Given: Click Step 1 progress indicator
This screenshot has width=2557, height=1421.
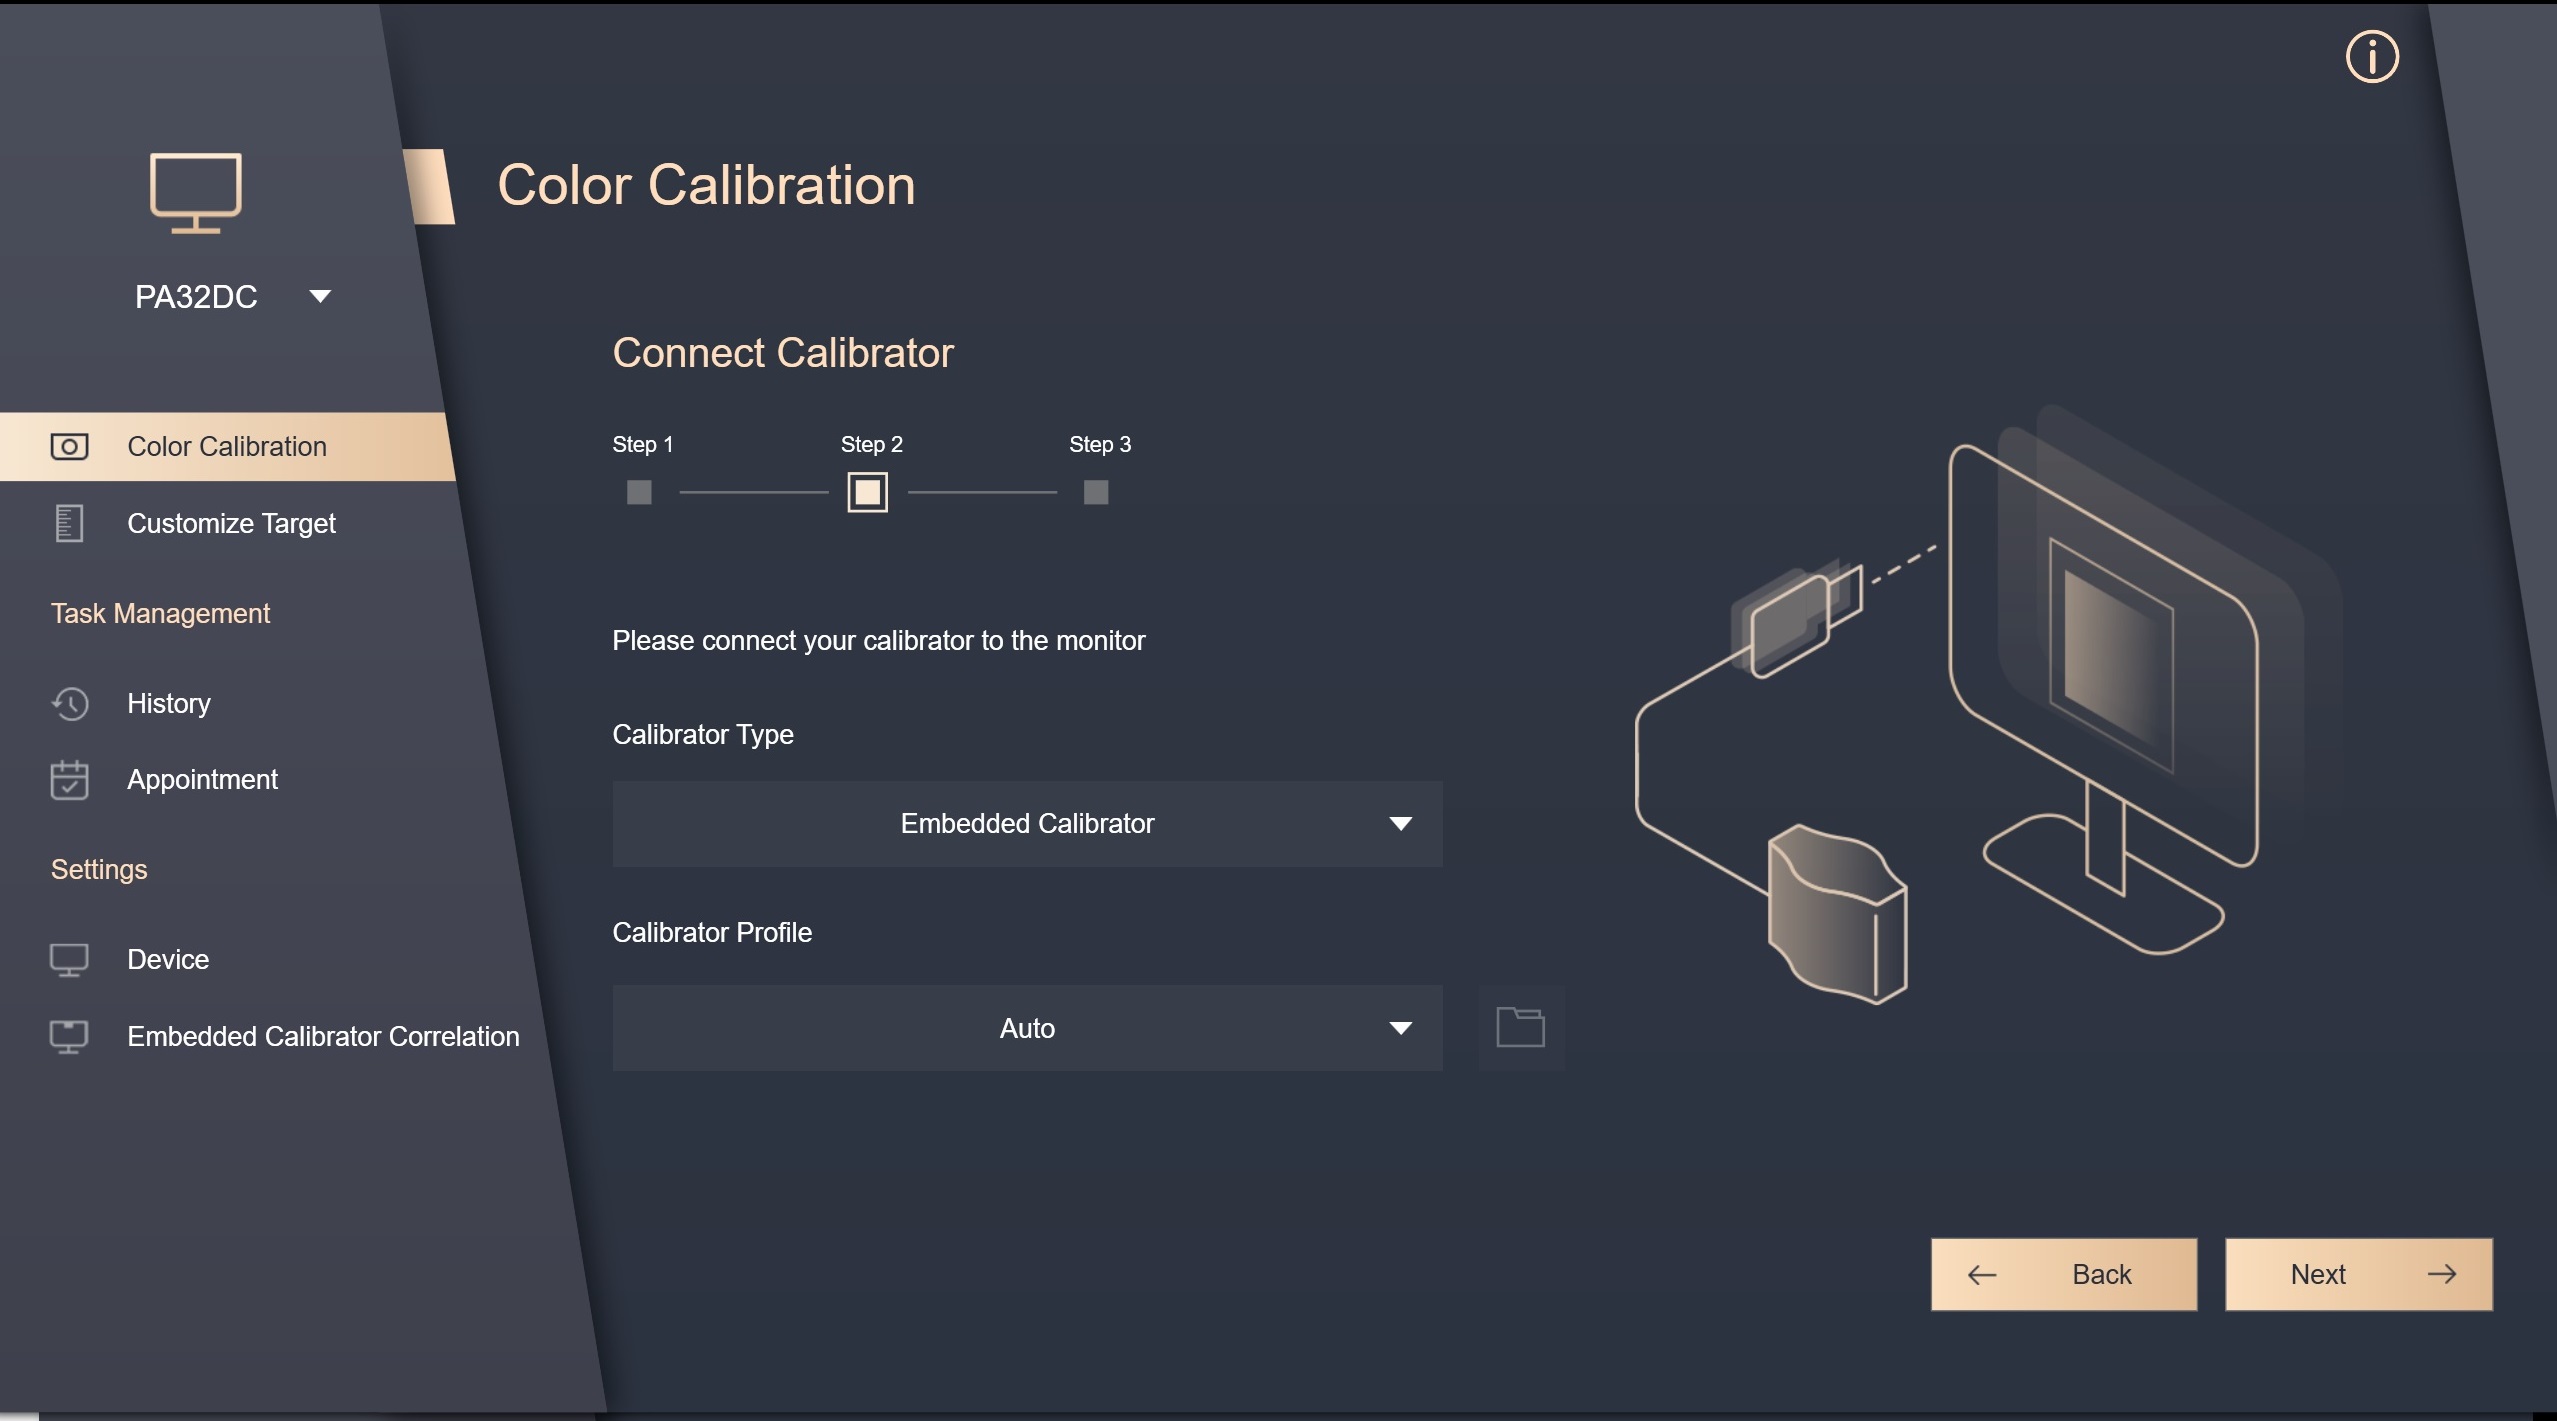Looking at the screenshot, I should [x=638, y=490].
